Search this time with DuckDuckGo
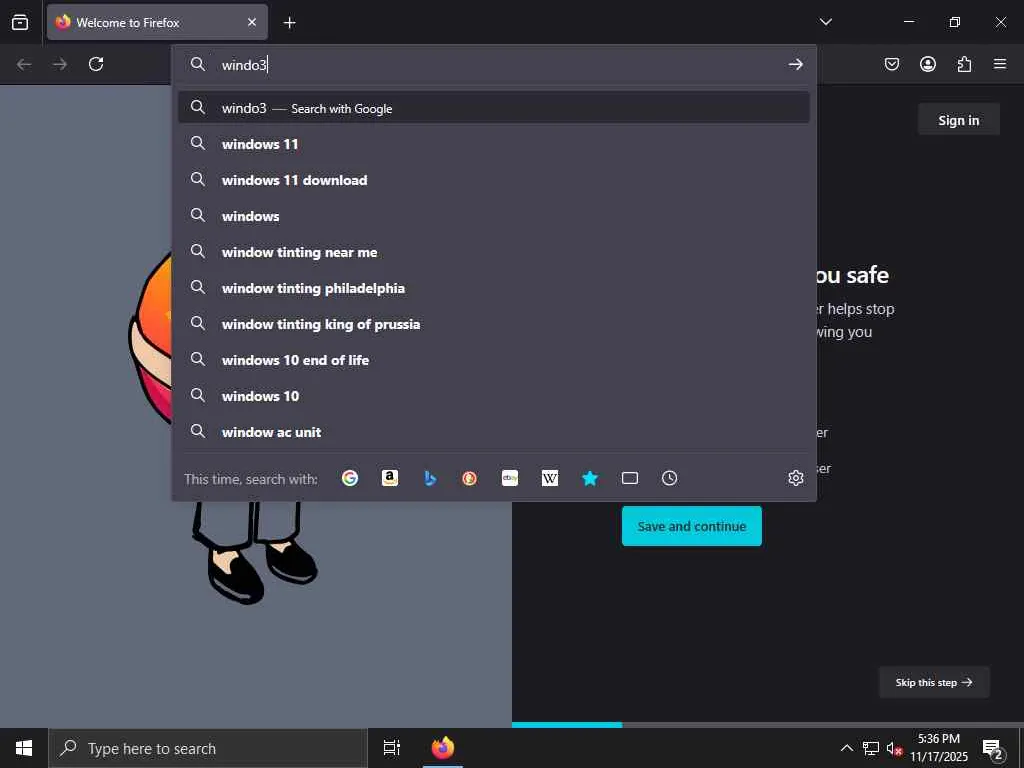The width and height of the screenshot is (1024, 768). pos(470,478)
